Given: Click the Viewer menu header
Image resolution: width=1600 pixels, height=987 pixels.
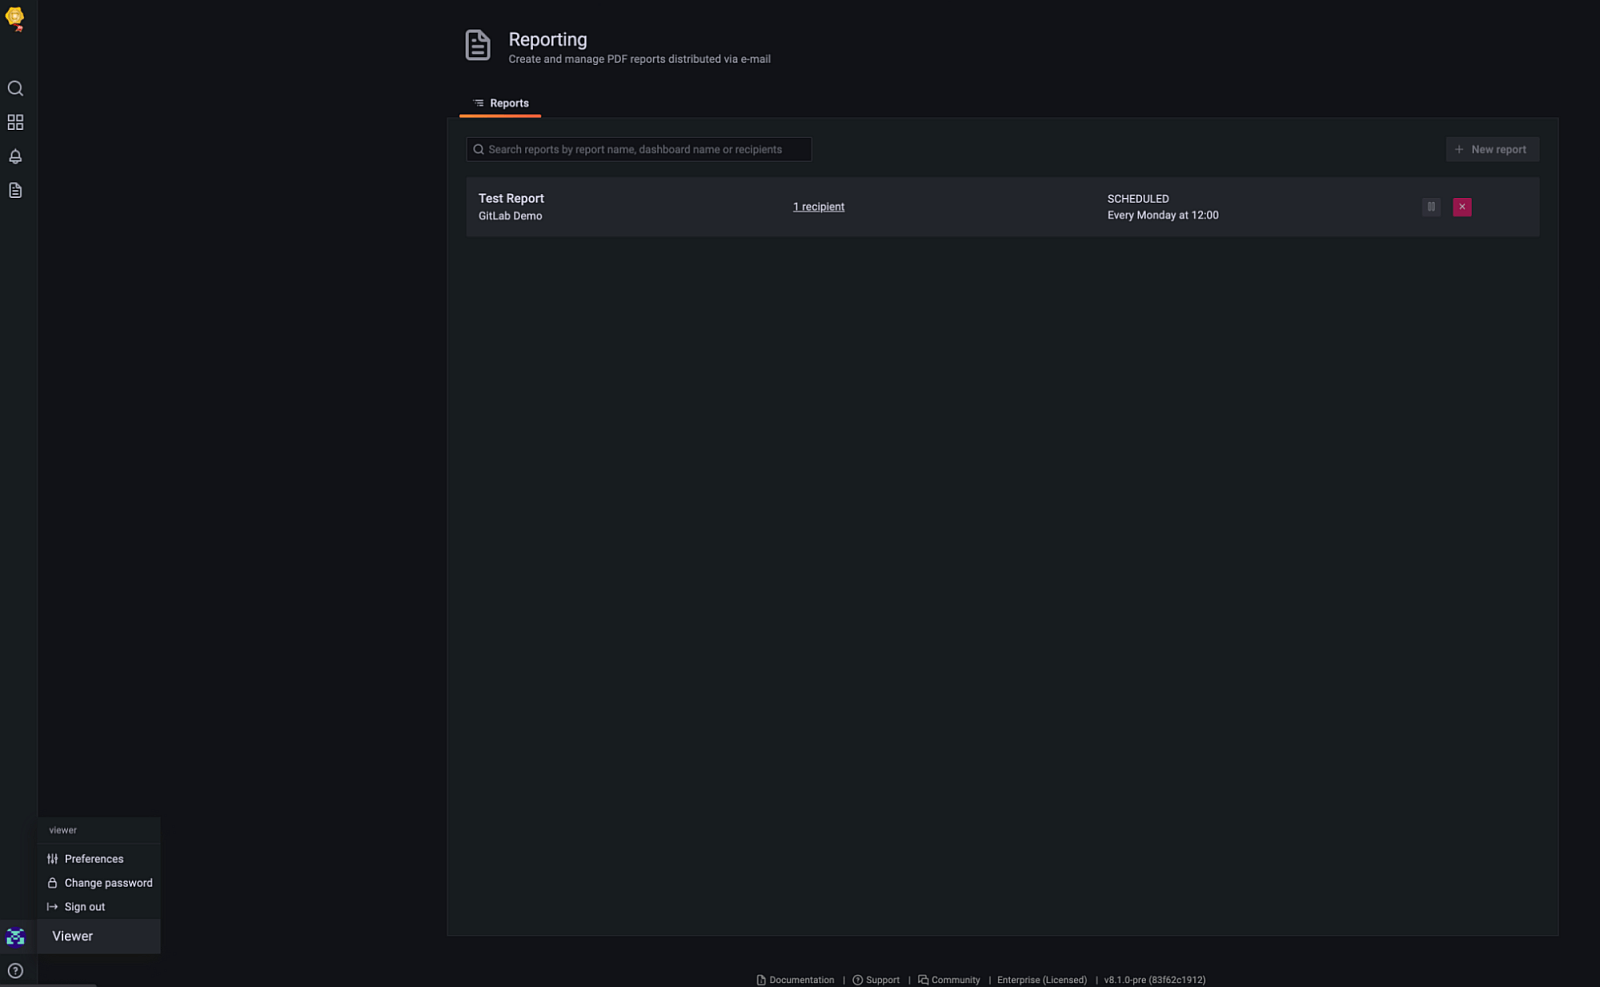Looking at the screenshot, I should coord(99,937).
